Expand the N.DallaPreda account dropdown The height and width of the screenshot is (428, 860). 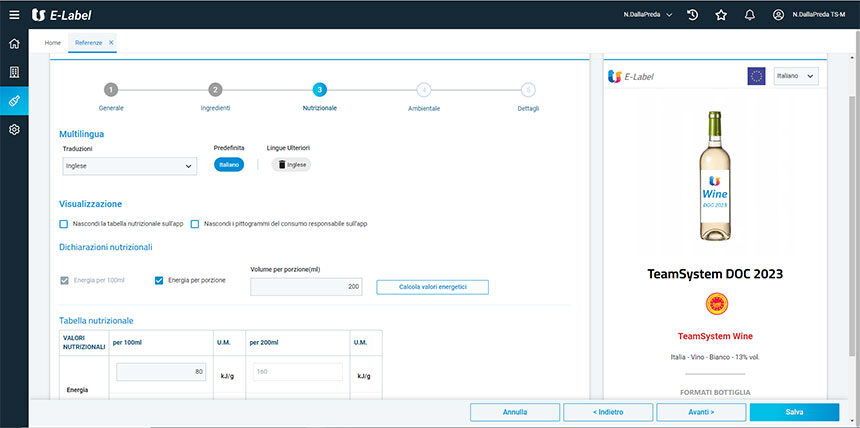pyautogui.click(x=648, y=15)
